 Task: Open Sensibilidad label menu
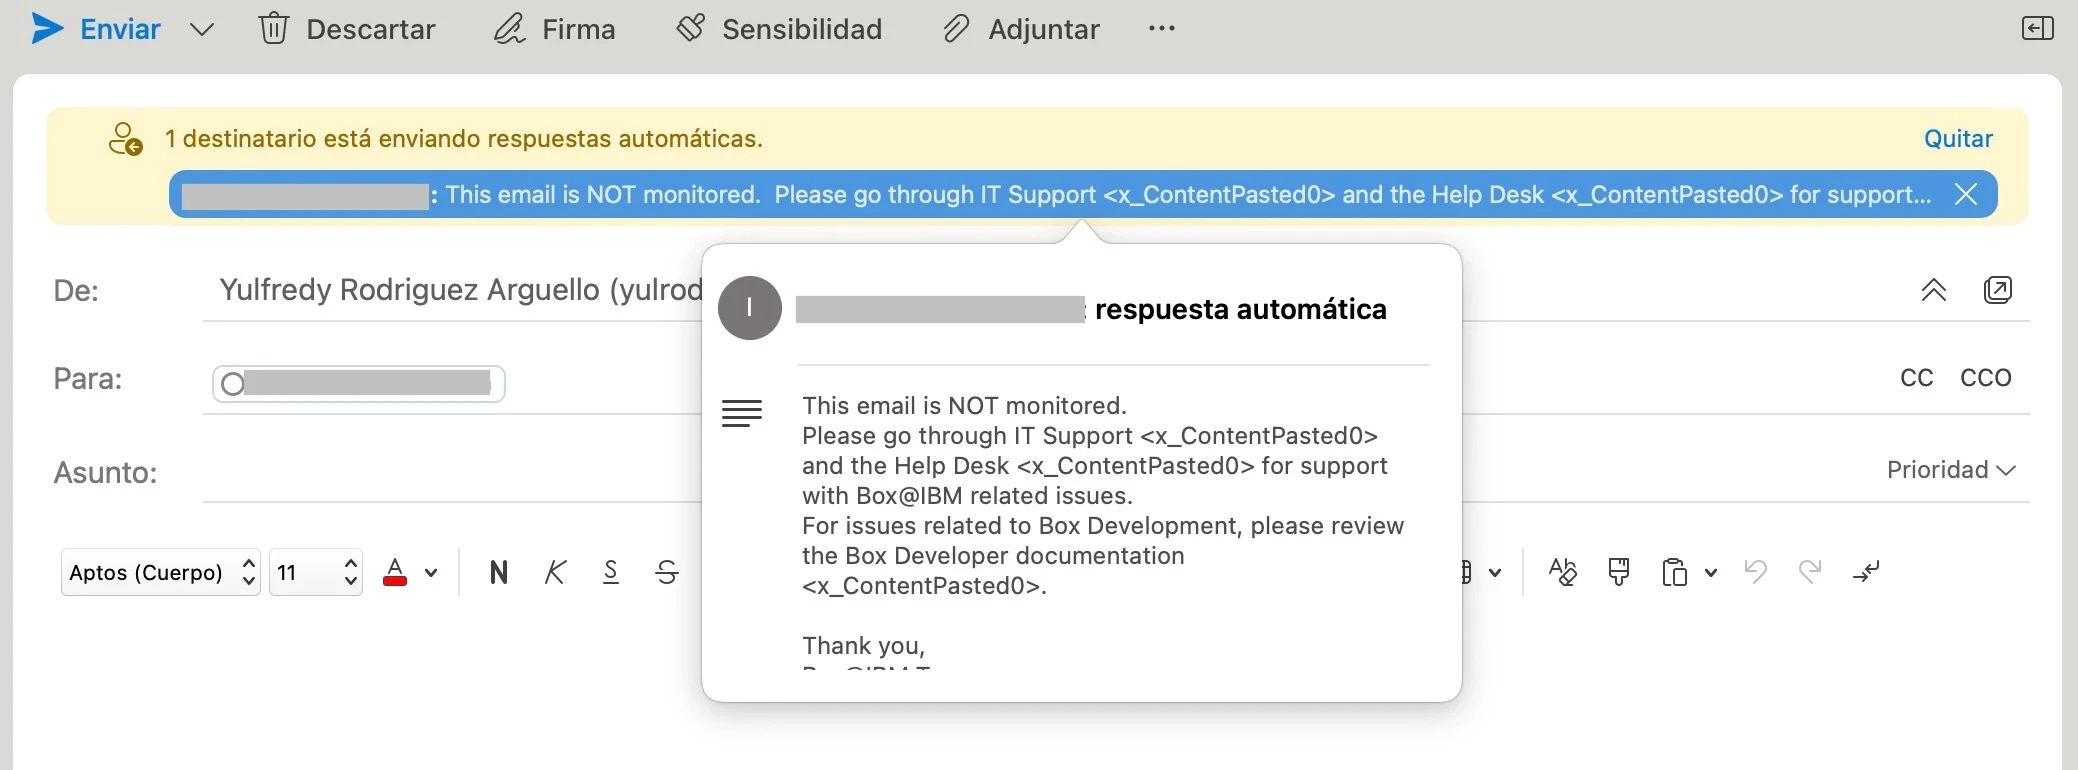[780, 29]
